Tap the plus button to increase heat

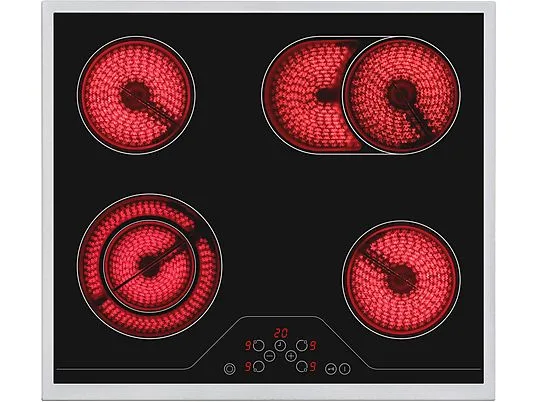[291, 356]
